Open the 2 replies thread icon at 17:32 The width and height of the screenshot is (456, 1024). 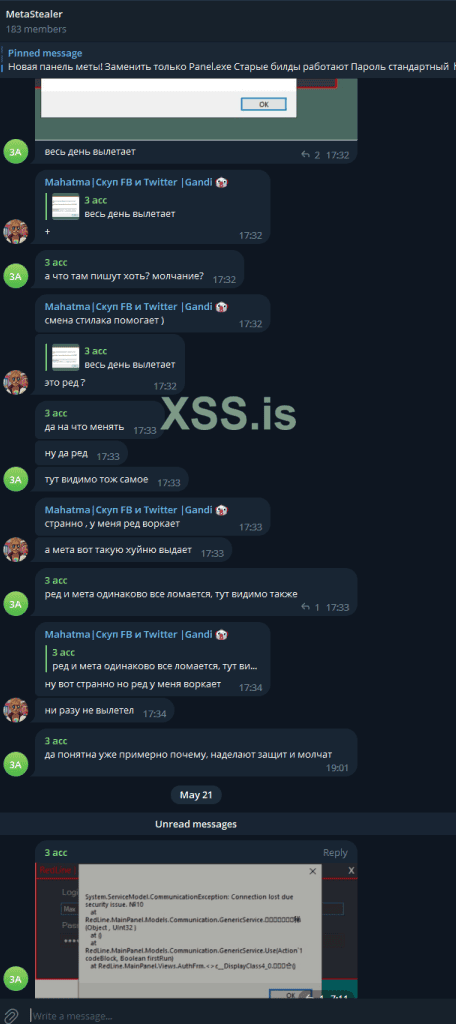pyautogui.click(x=310, y=155)
